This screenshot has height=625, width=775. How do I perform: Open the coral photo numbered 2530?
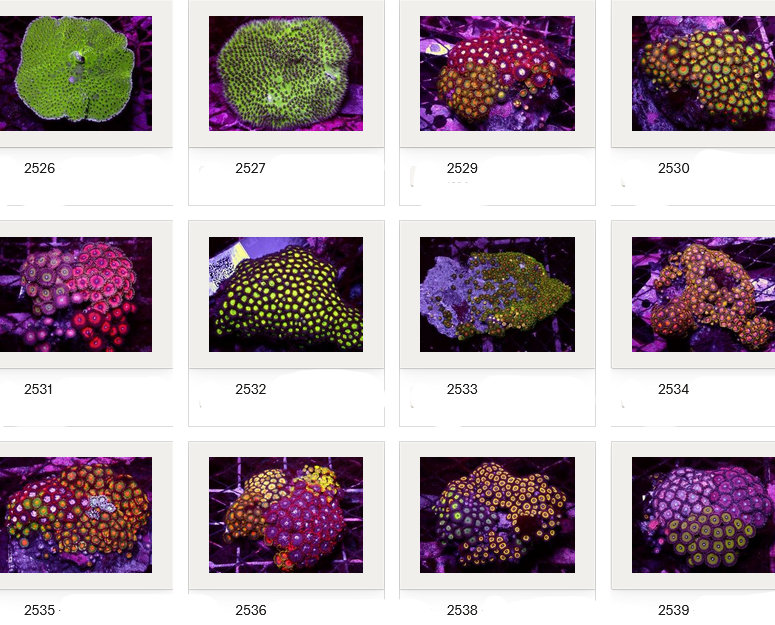tap(703, 74)
